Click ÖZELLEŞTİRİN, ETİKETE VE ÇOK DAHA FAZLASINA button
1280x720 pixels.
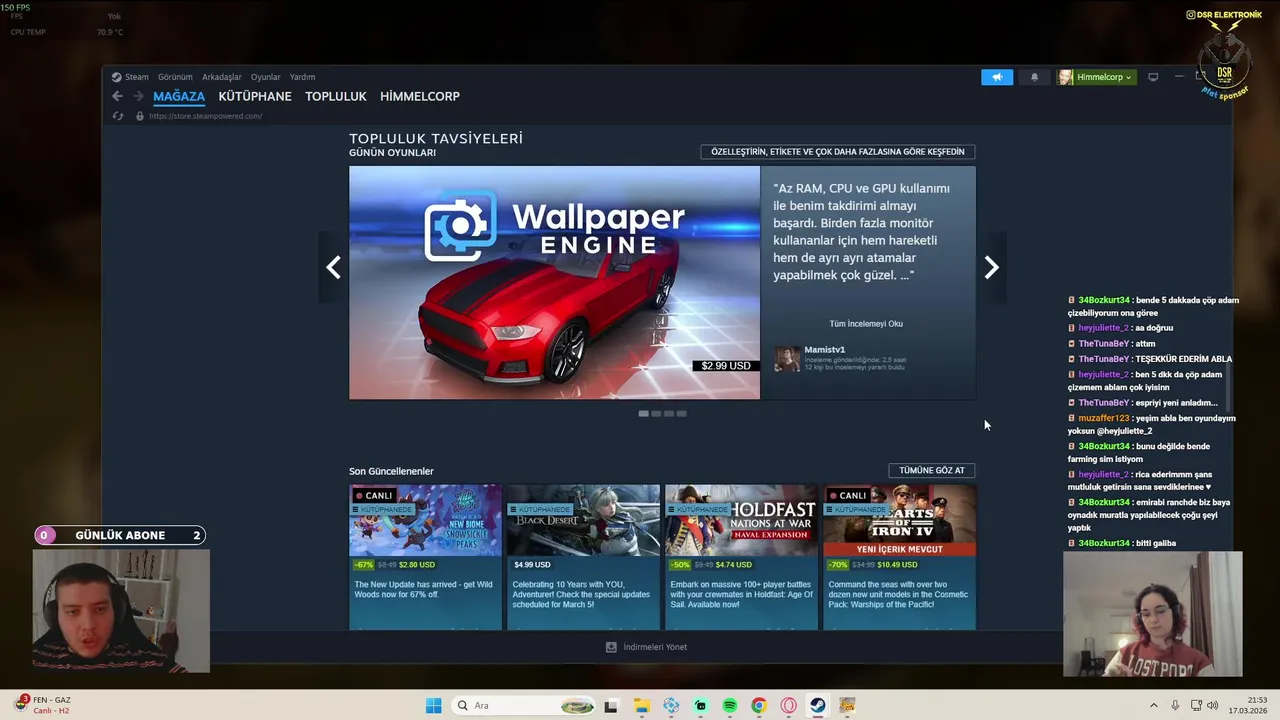[838, 152]
